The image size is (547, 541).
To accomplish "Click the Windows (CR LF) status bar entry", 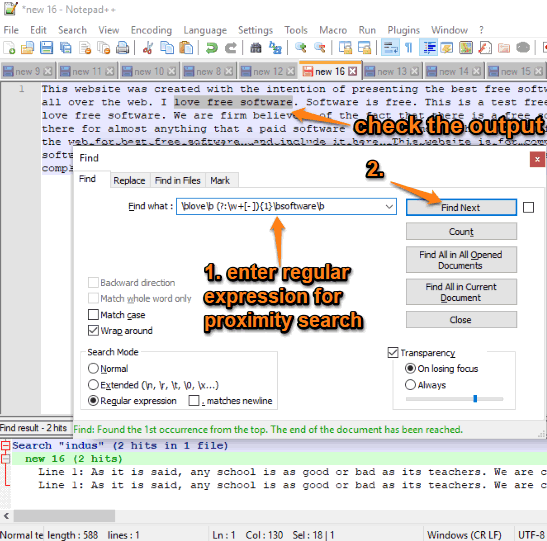I will click(x=464, y=535).
